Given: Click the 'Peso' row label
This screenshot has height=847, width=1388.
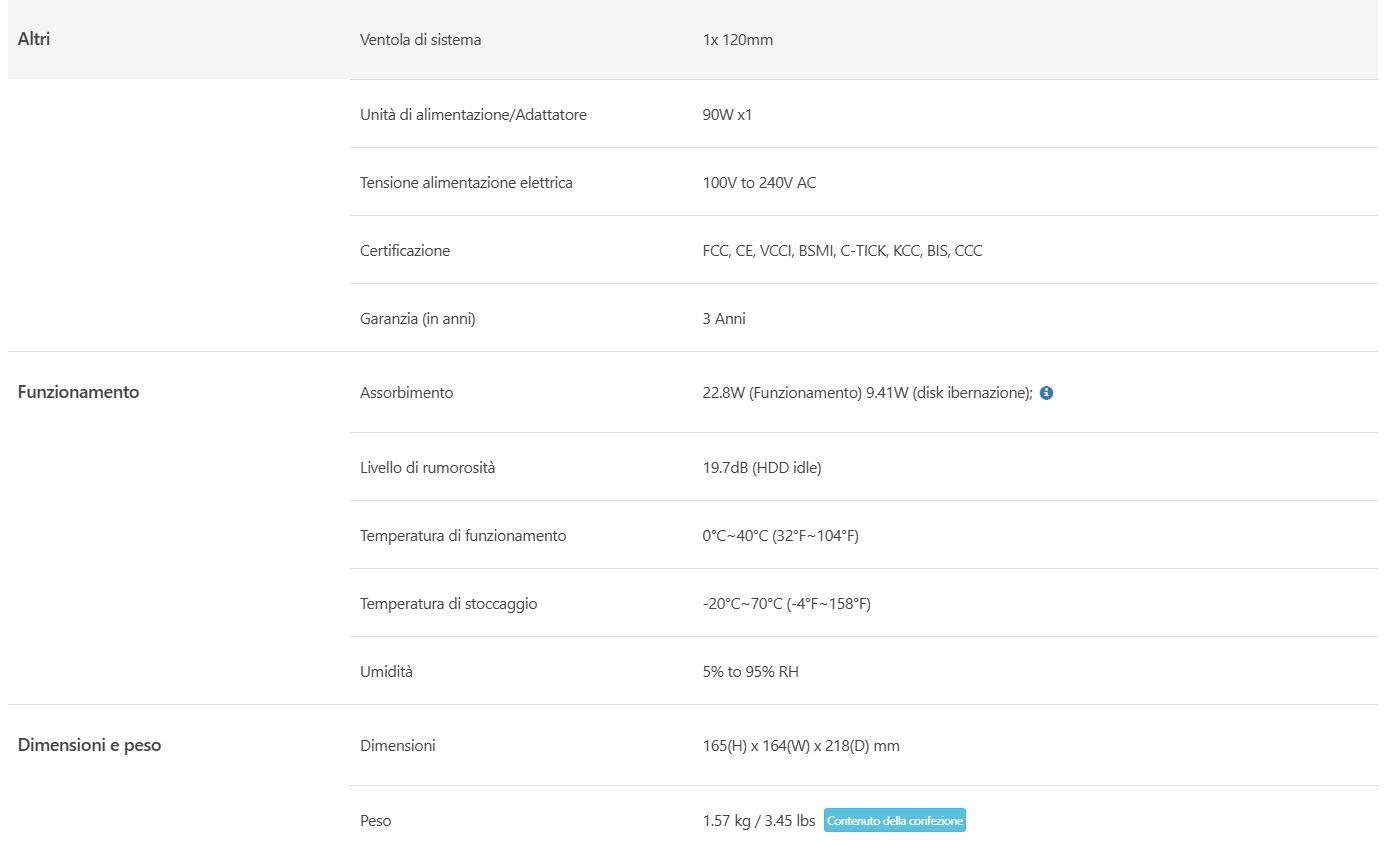Looking at the screenshot, I should (375, 821).
